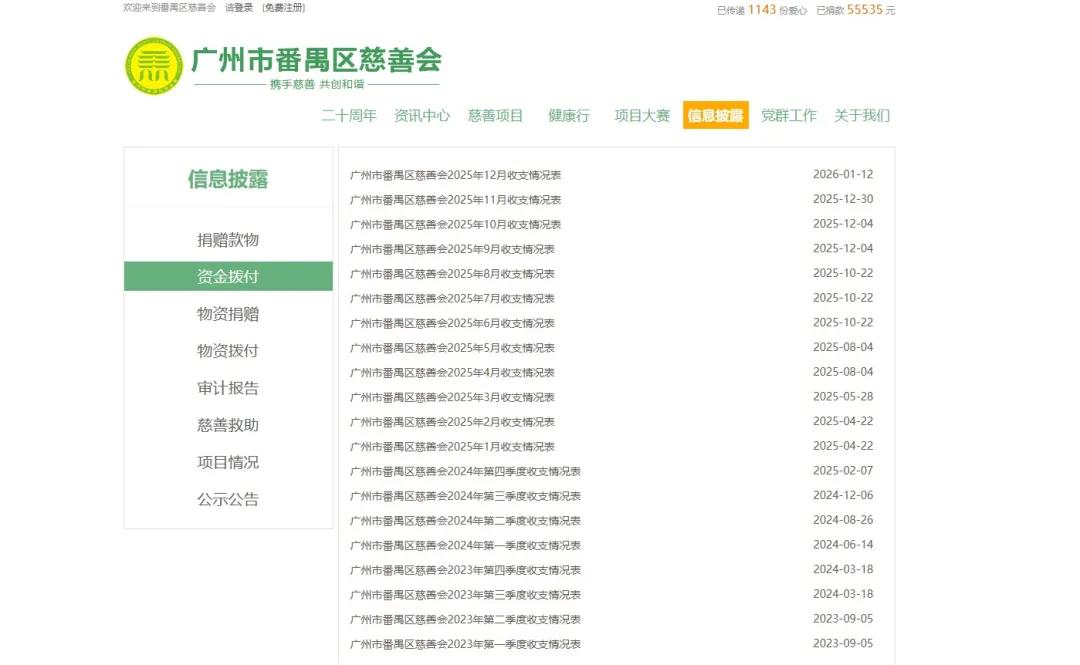Open the 二十周年 navigation menu item

point(349,115)
